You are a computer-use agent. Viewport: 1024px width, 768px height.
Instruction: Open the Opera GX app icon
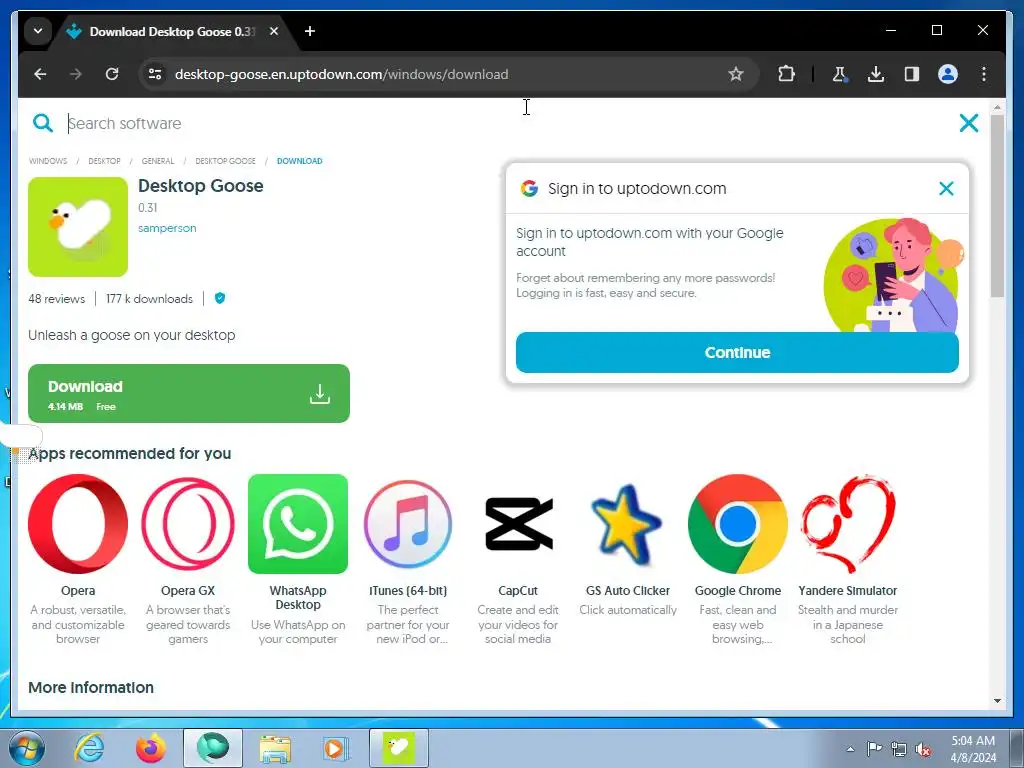pos(188,524)
